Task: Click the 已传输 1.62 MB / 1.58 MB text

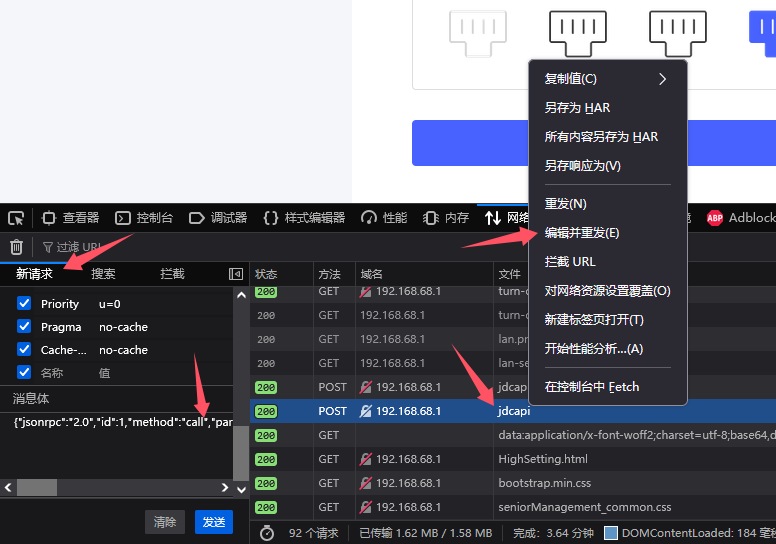Action: pyautogui.click(x=426, y=533)
